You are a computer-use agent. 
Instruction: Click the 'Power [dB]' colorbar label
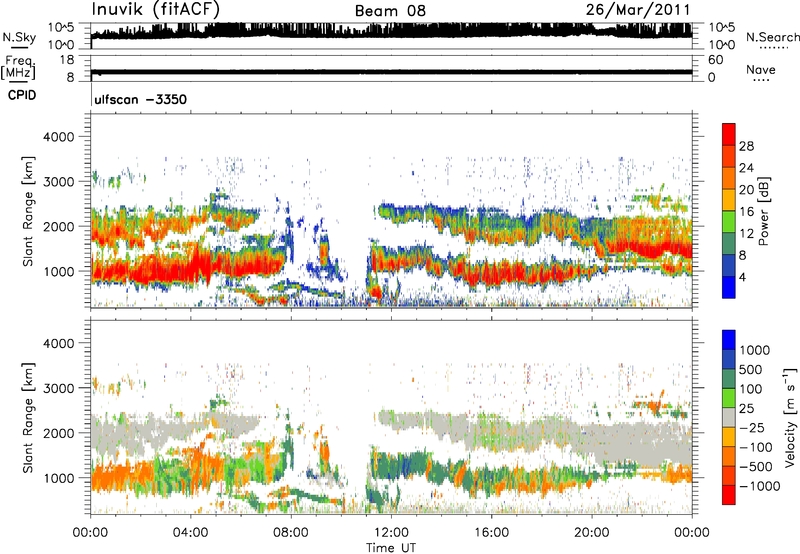click(x=763, y=211)
